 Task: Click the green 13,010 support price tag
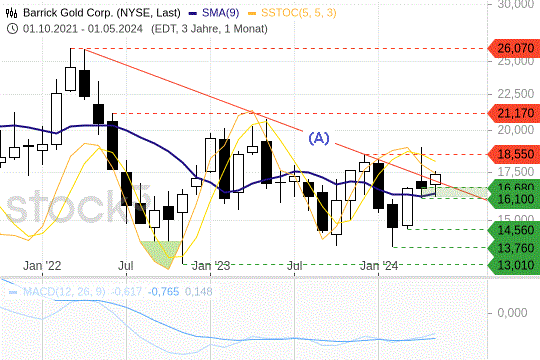pyautogui.click(x=514, y=265)
